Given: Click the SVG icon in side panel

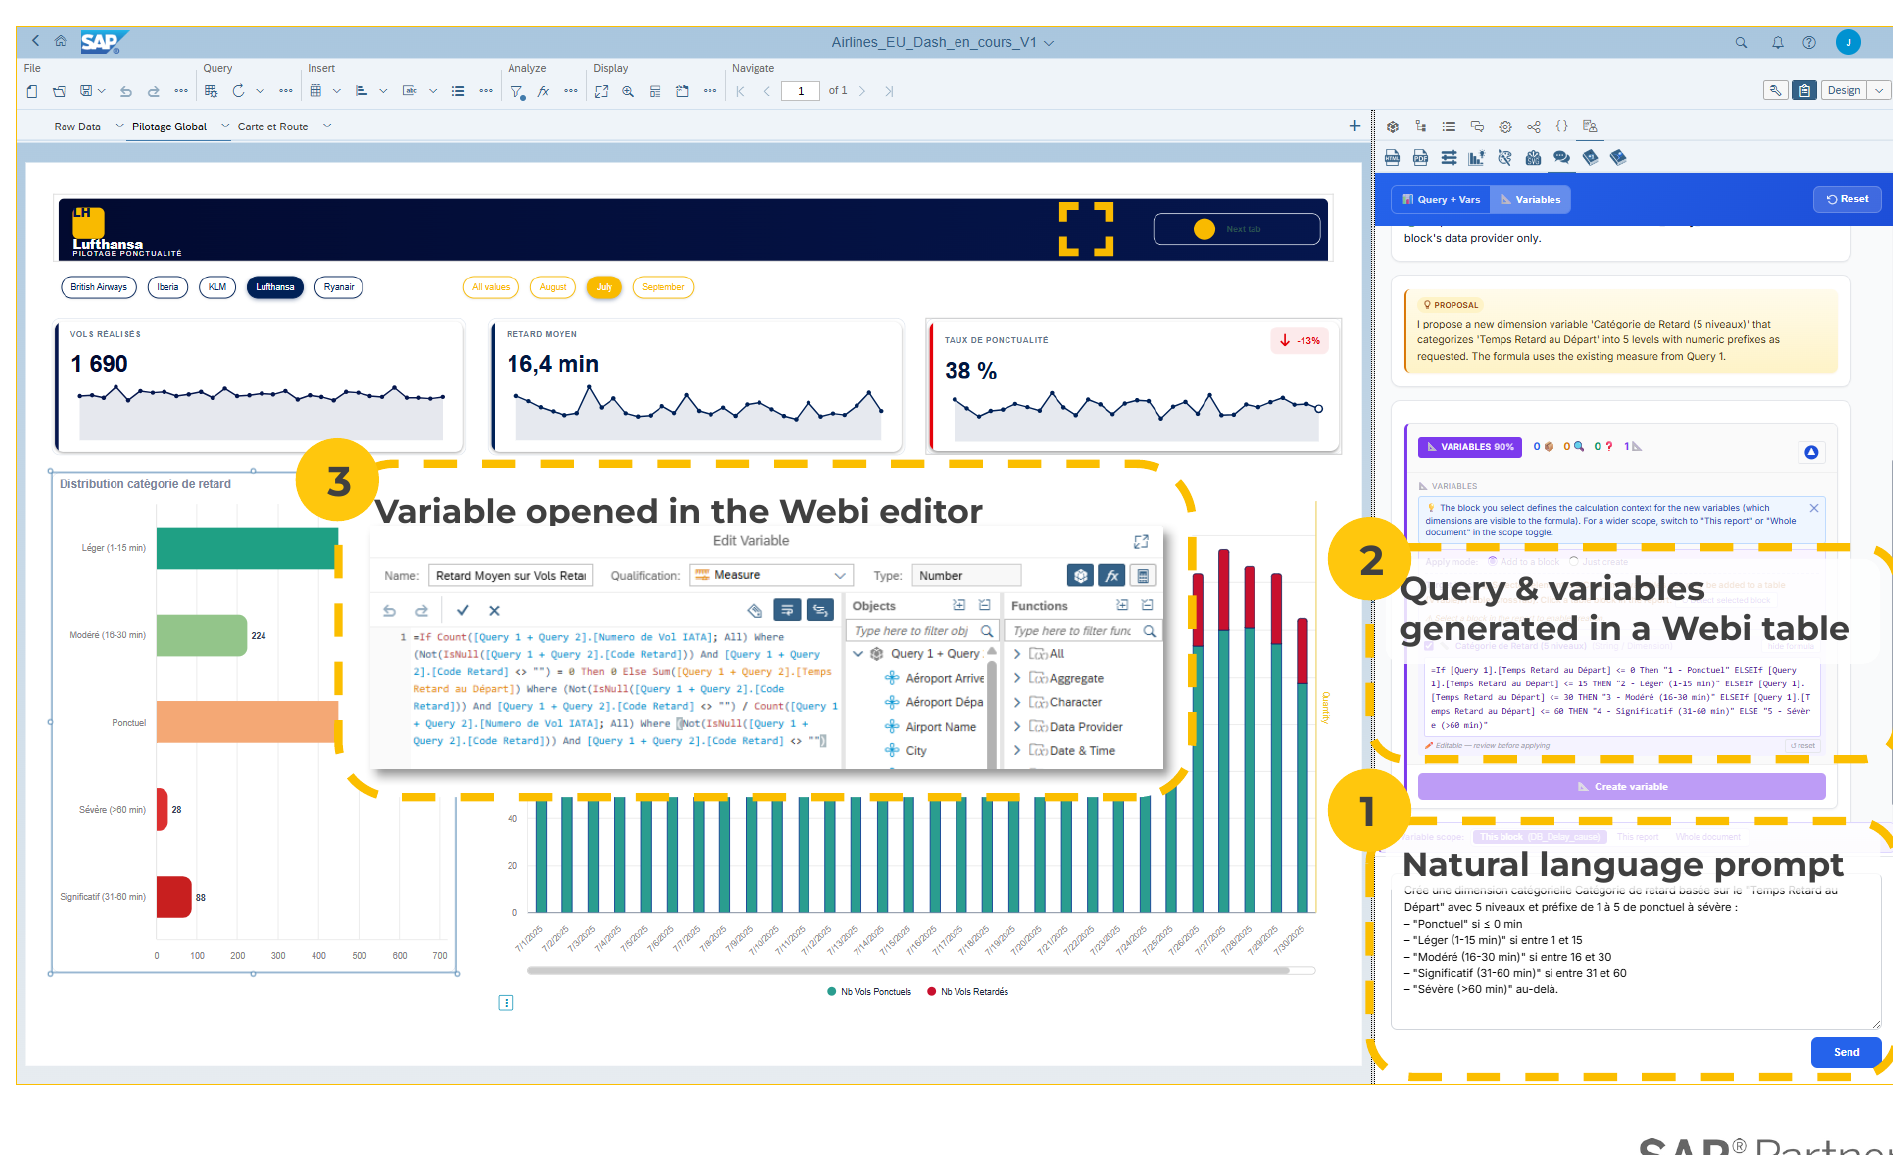Looking at the screenshot, I should click(x=1533, y=157).
